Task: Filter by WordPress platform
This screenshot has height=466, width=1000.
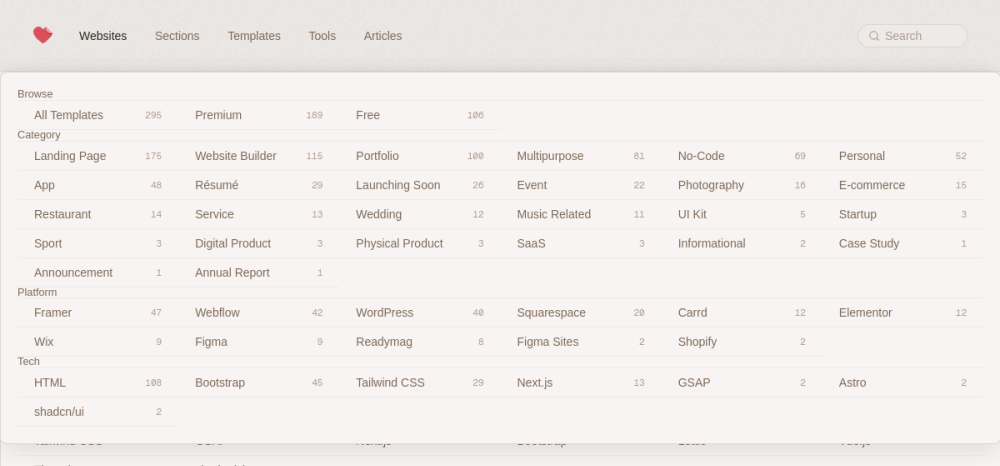Action: 420,313
